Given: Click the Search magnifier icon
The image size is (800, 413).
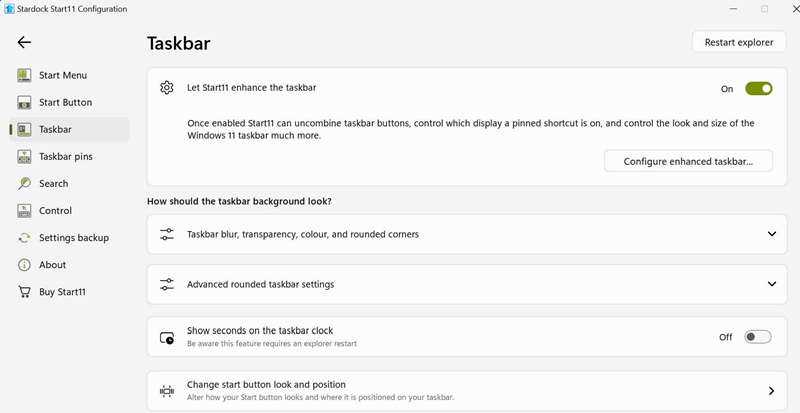Looking at the screenshot, I should pos(25,183).
